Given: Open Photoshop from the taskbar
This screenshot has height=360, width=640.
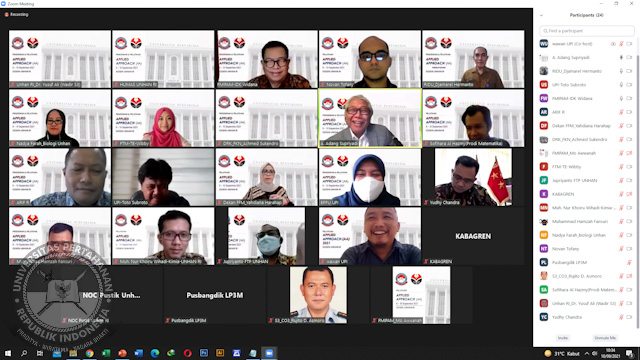Looking at the screenshot, I should (204, 353).
